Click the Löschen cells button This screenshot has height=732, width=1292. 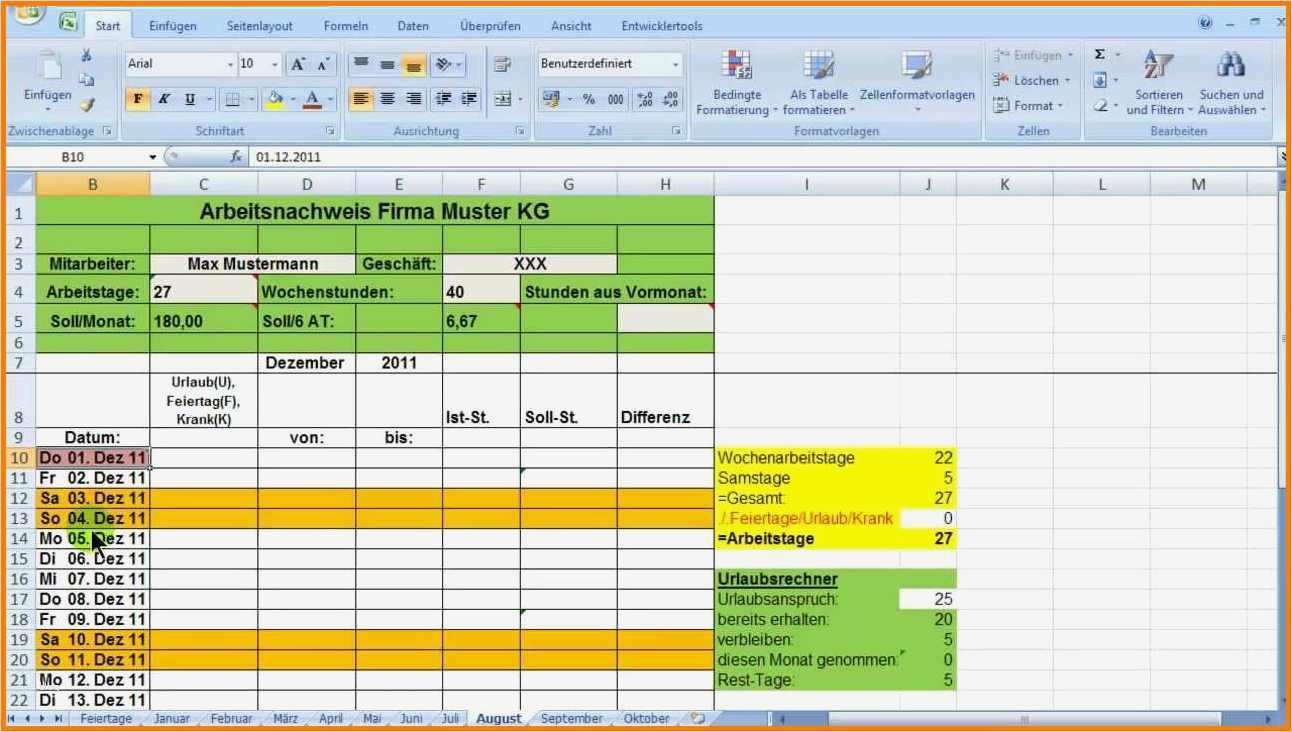tap(1033, 80)
